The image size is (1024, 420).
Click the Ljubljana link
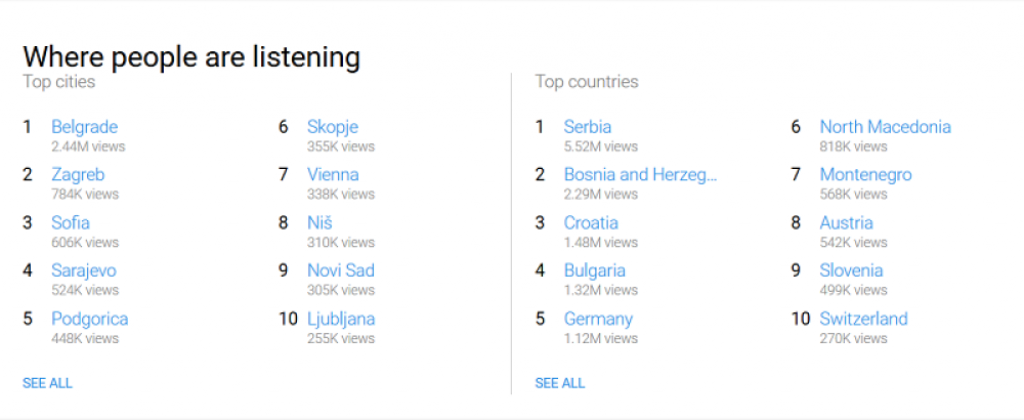coord(340,319)
